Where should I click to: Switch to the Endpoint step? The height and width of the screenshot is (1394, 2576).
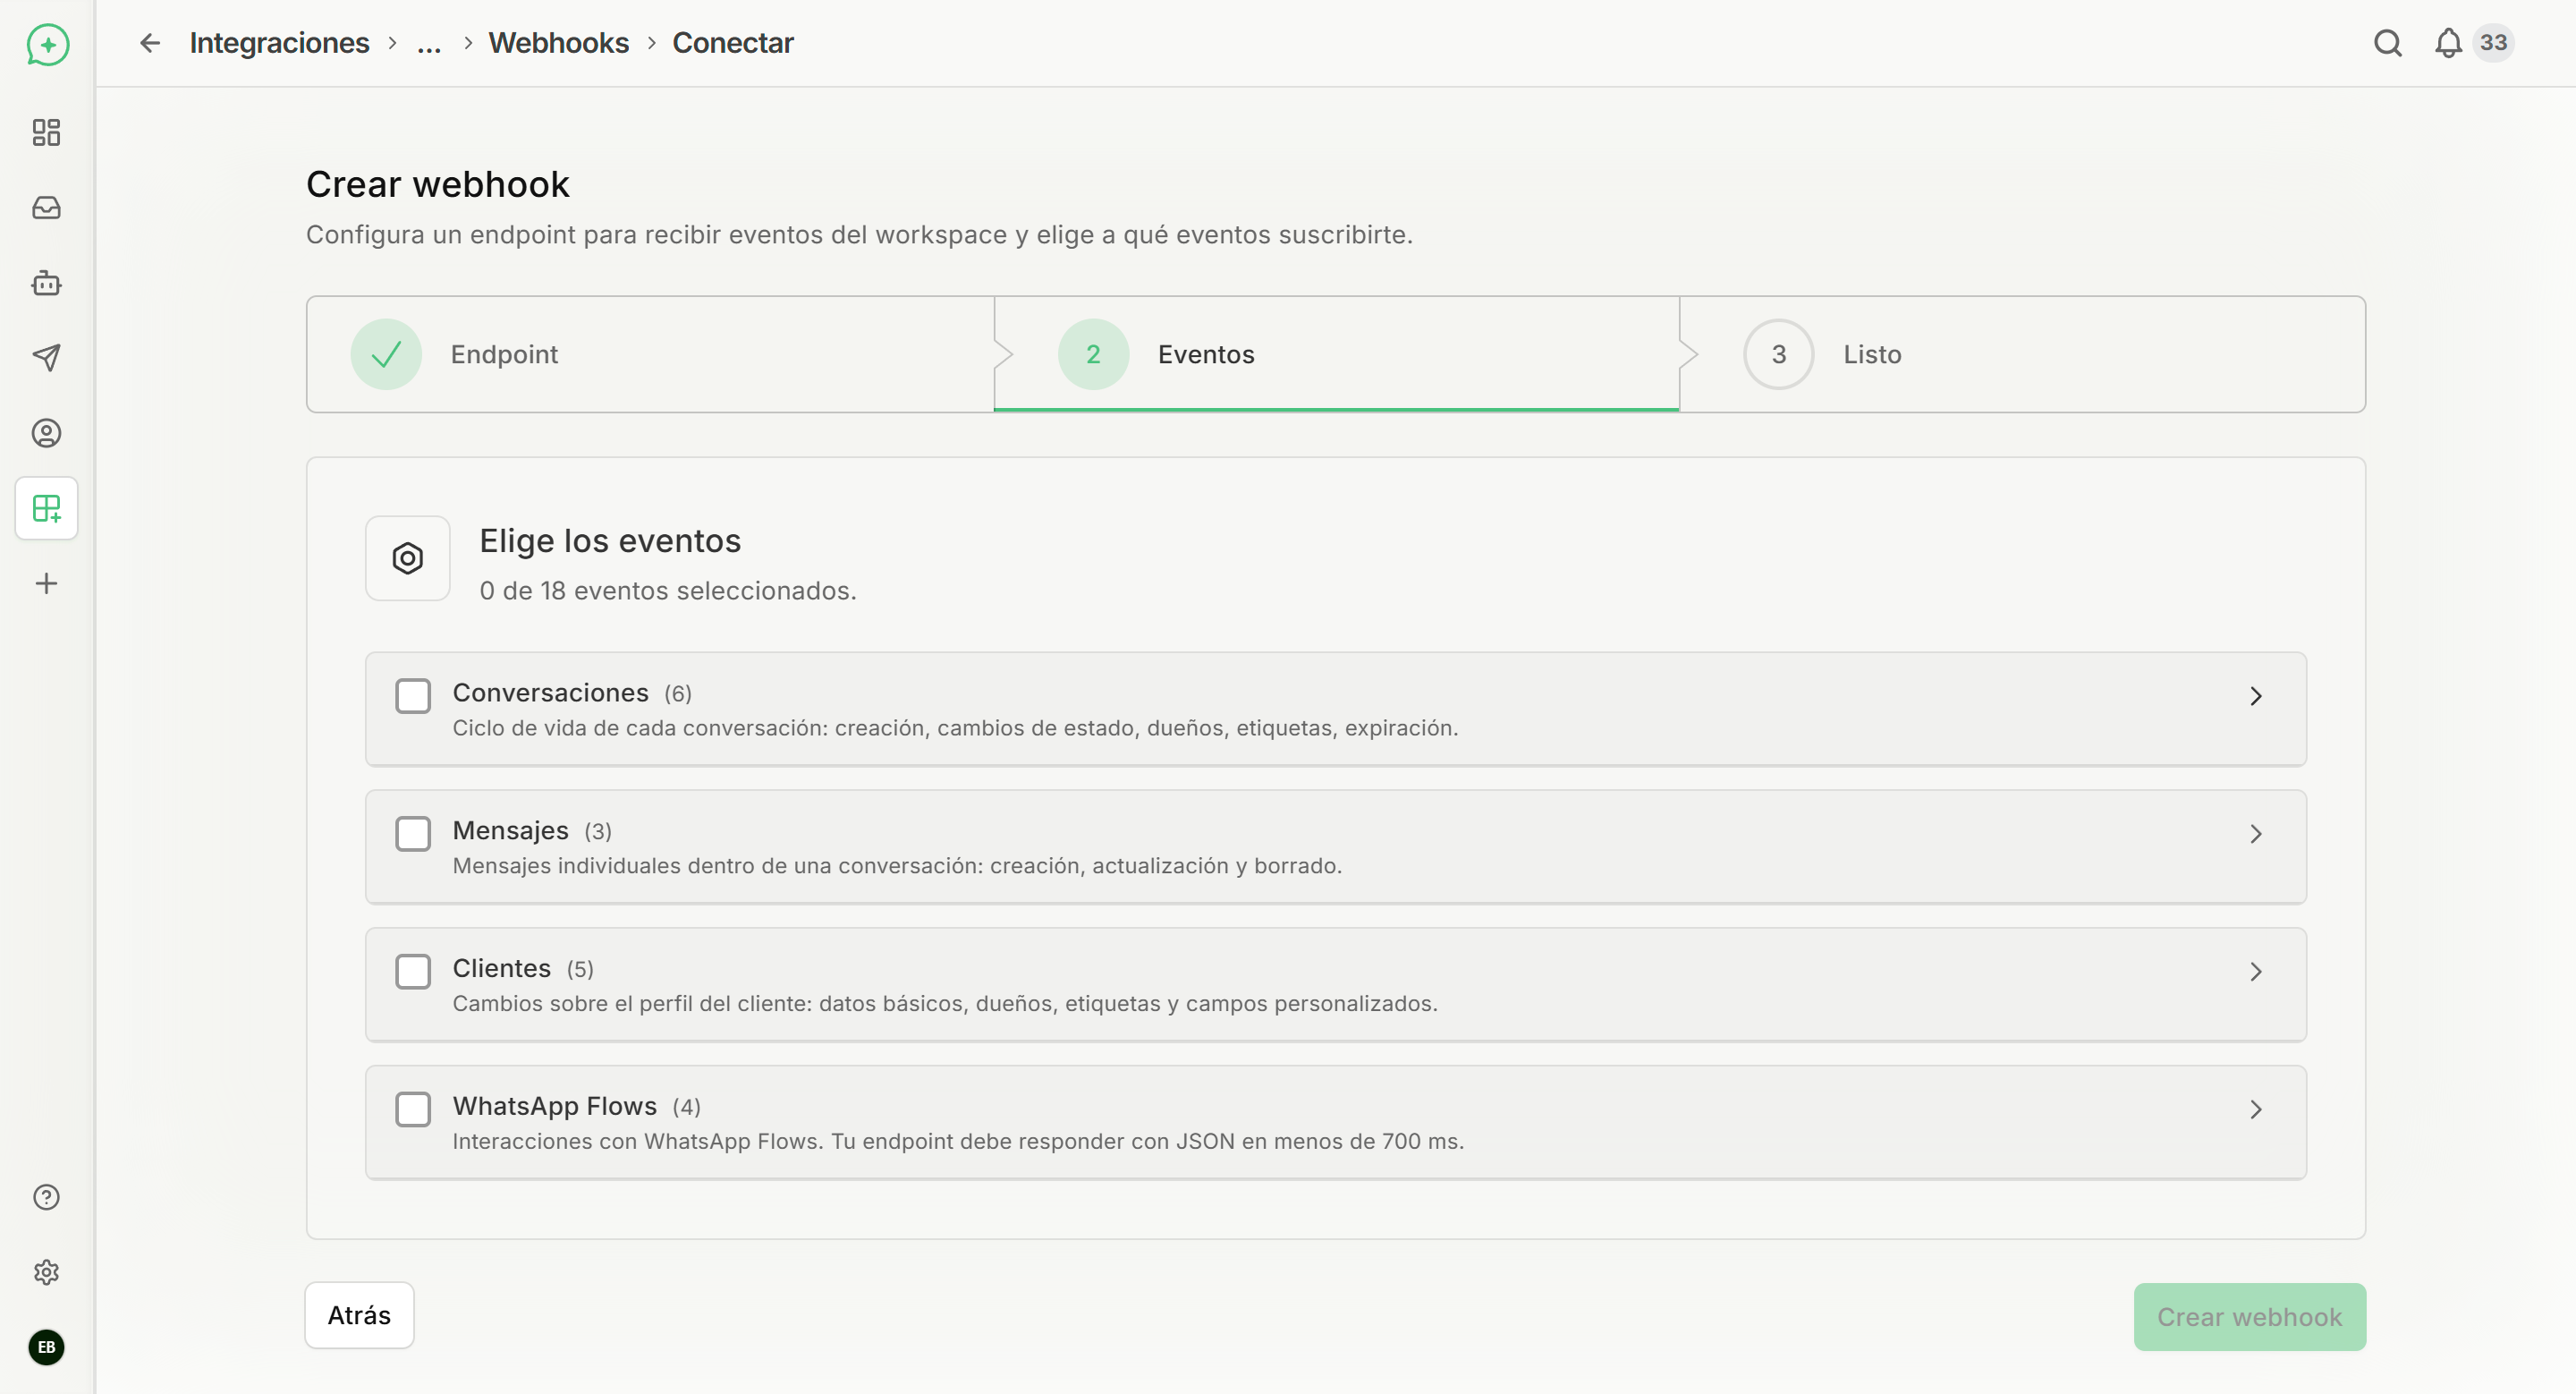coord(650,354)
